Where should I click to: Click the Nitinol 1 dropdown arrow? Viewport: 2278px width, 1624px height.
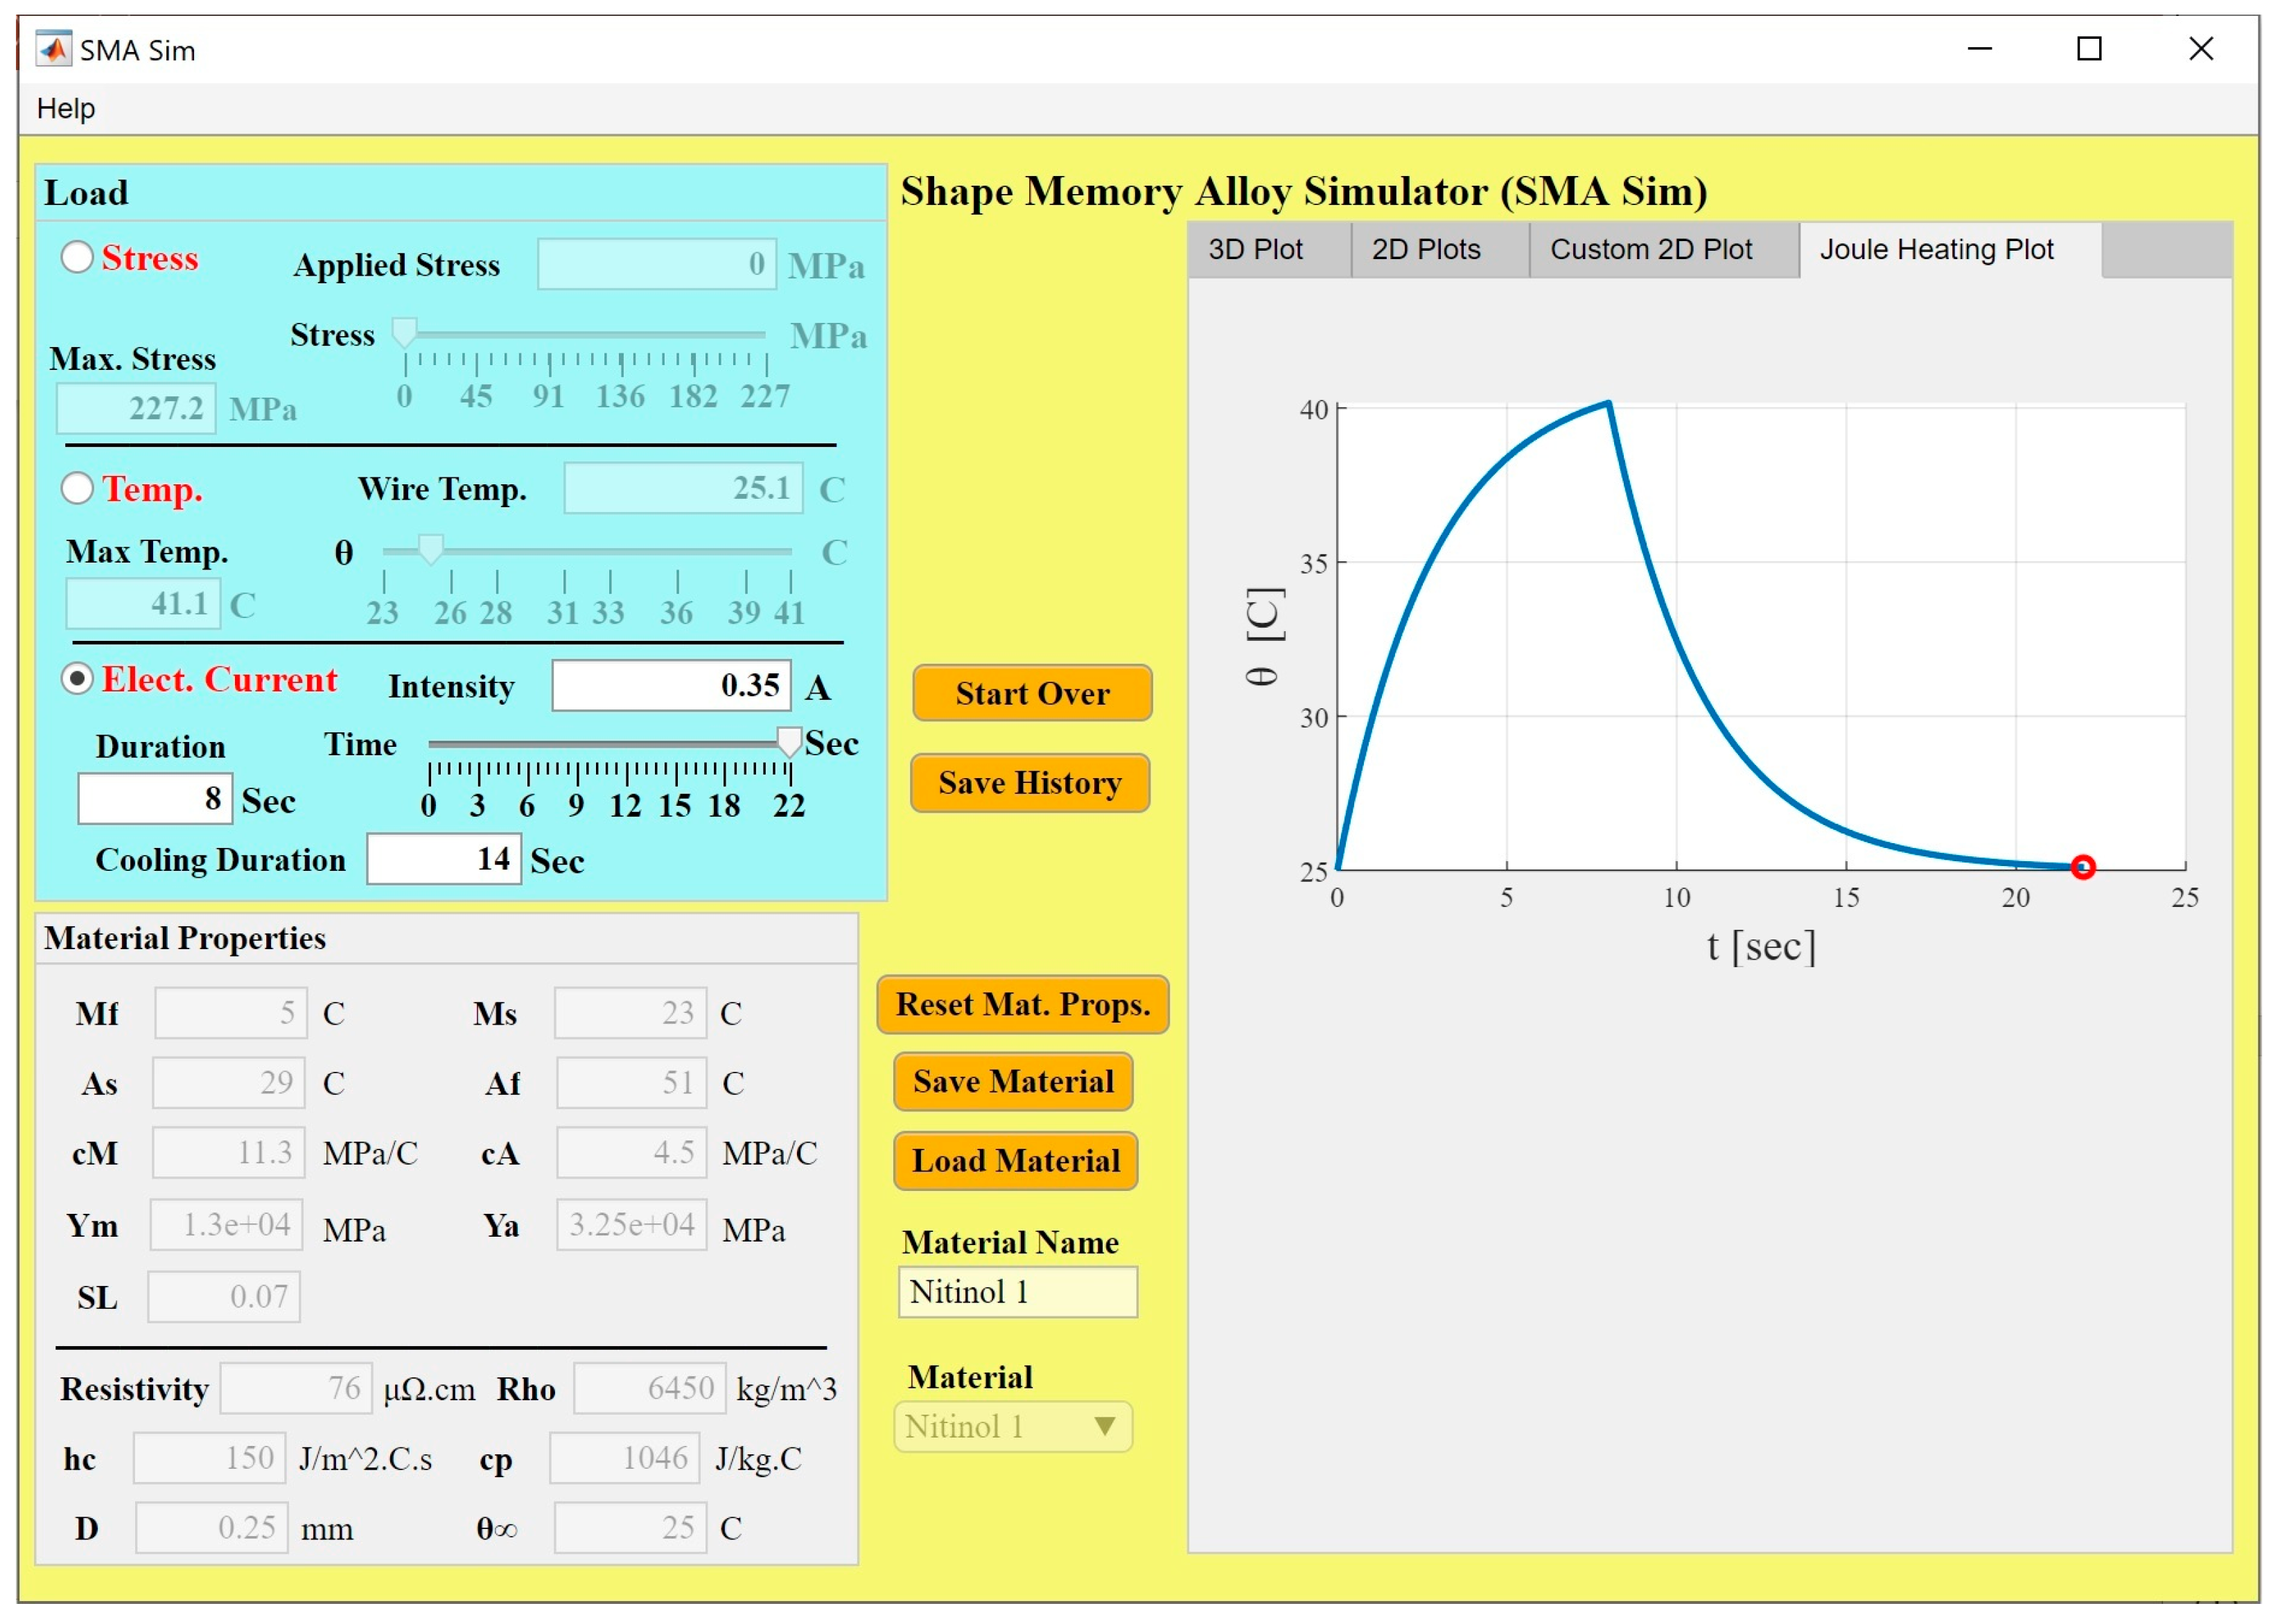tap(1104, 1426)
